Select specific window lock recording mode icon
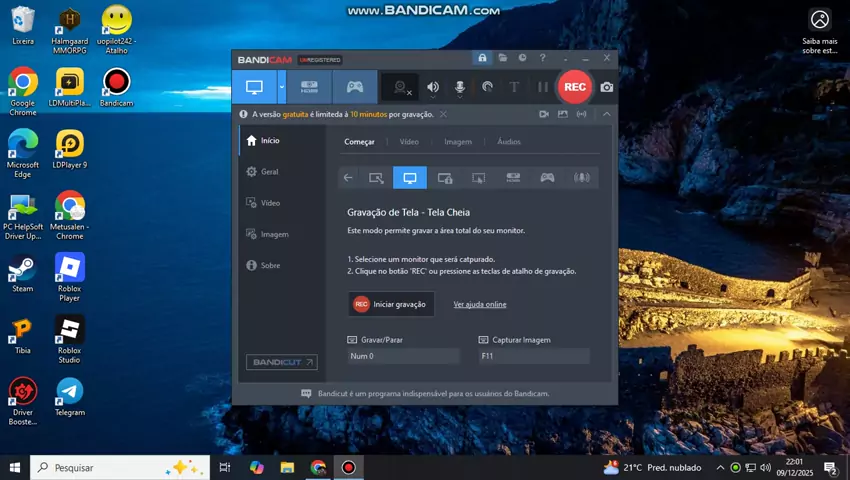Image resolution: width=850 pixels, height=480 pixels. (445, 178)
